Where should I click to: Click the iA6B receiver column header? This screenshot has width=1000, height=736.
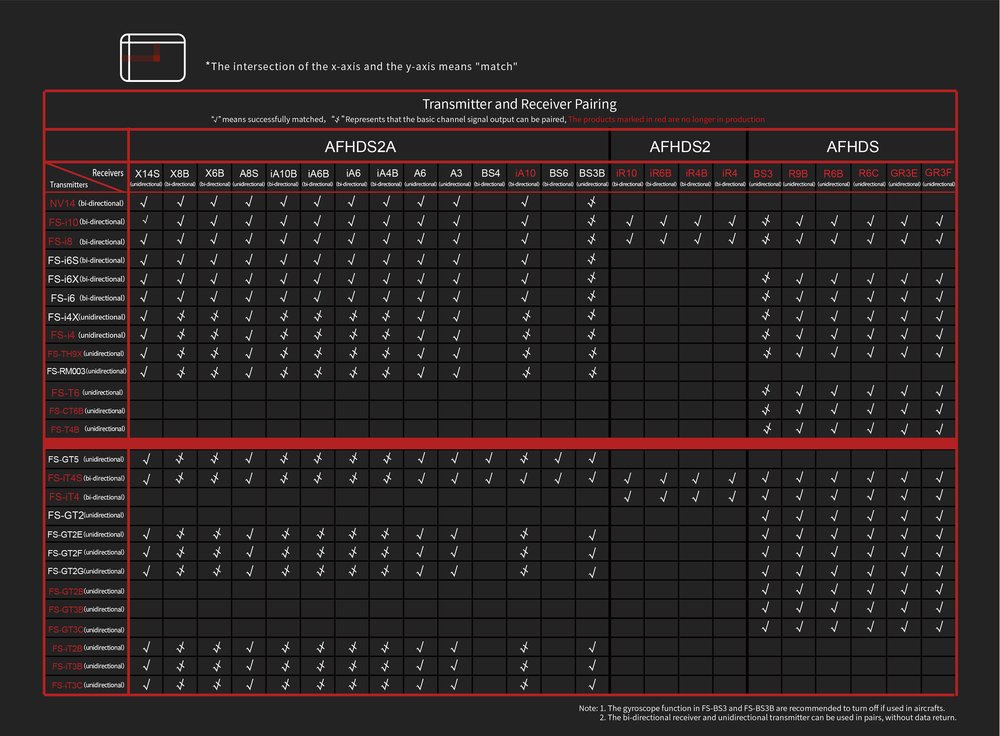click(x=318, y=177)
